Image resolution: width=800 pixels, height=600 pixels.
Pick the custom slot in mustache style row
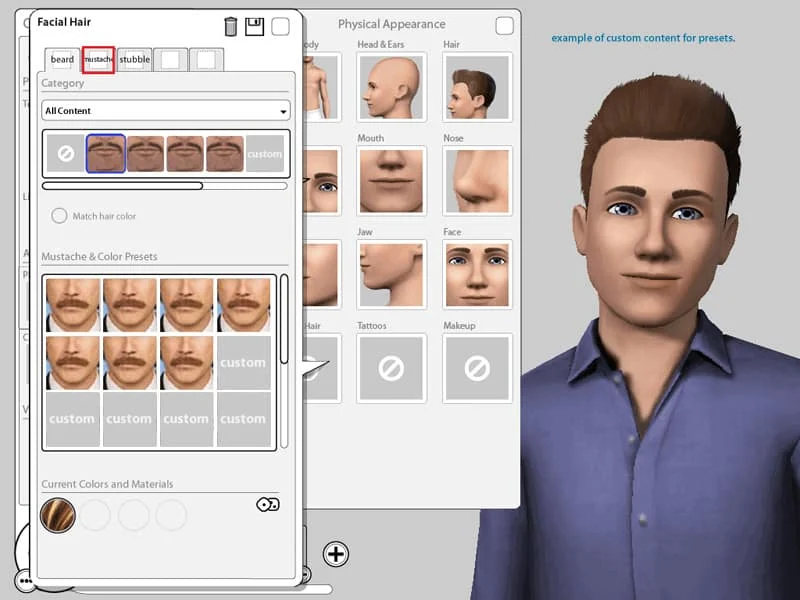pyautogui.click(x=265, y=153)
